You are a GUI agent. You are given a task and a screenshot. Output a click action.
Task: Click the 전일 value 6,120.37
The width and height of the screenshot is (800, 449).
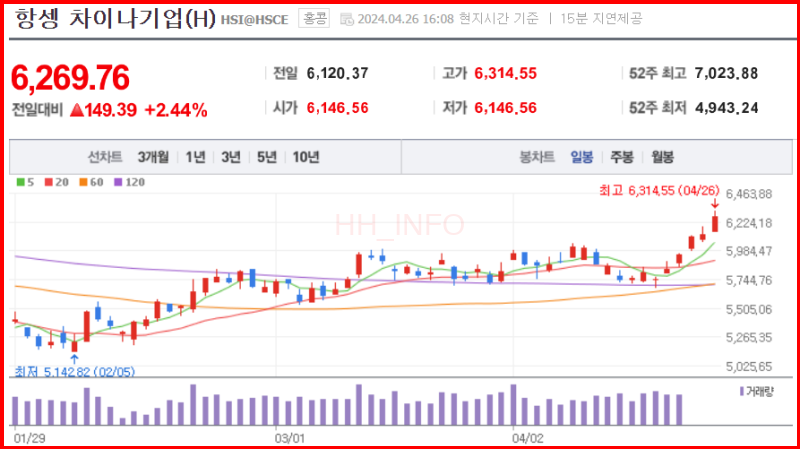[337, 73]
